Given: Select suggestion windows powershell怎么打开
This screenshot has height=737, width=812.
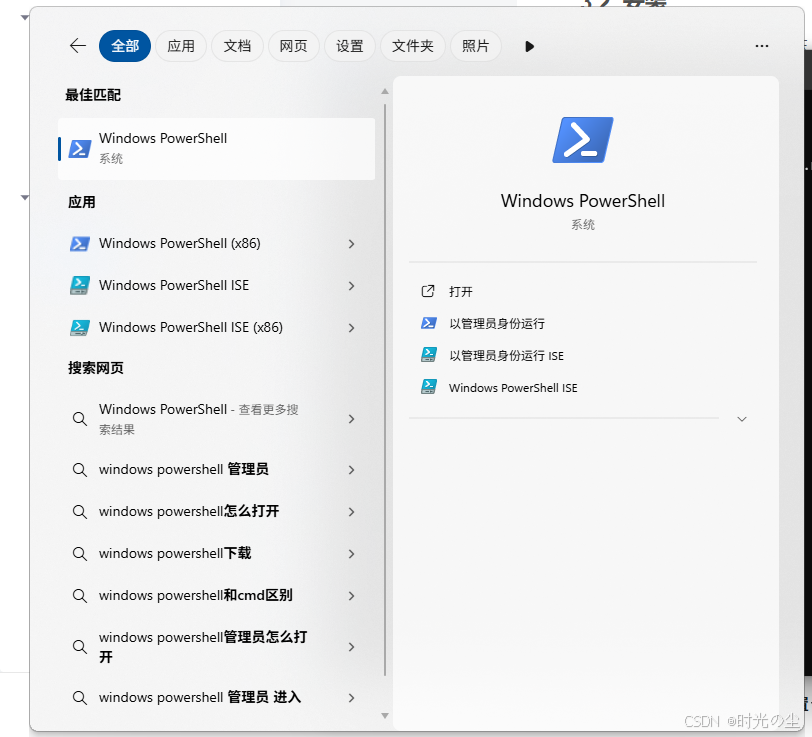Looking at the screenshot, I should coord(216,511).
